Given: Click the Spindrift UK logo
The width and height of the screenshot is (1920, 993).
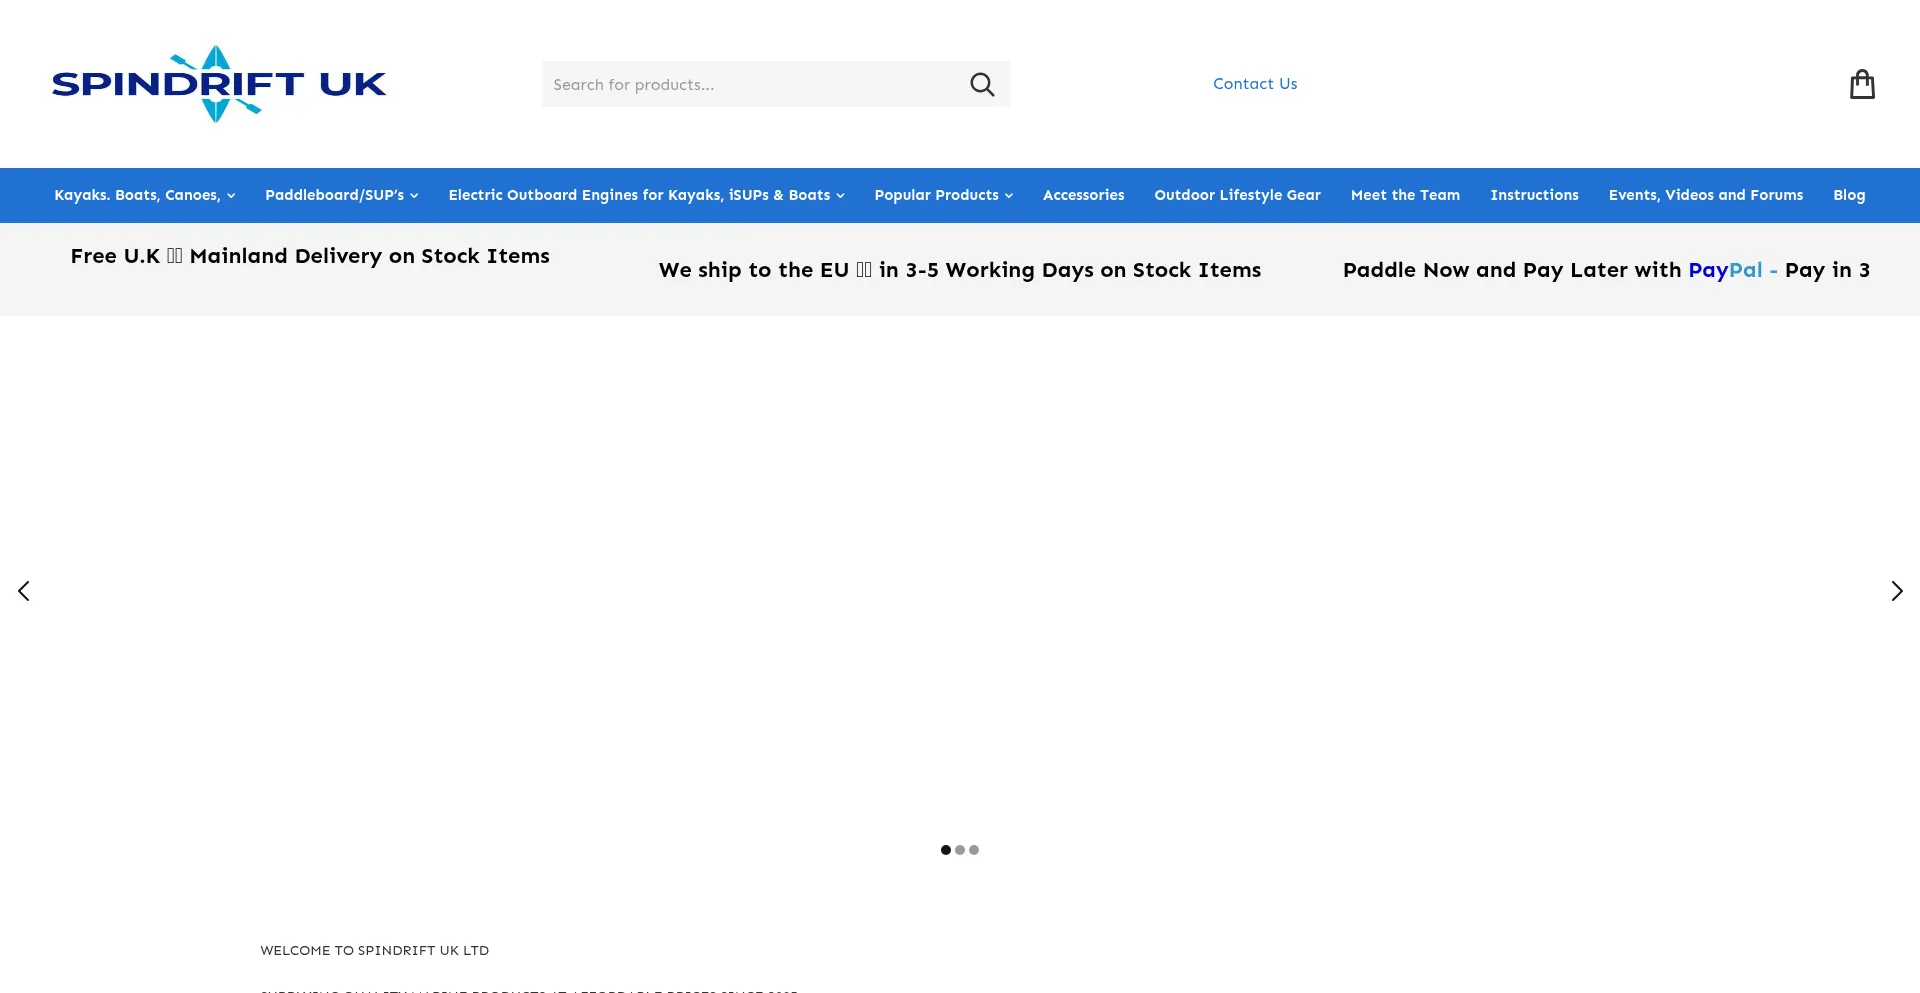Looking at the screenshot, I should point(218,84).
